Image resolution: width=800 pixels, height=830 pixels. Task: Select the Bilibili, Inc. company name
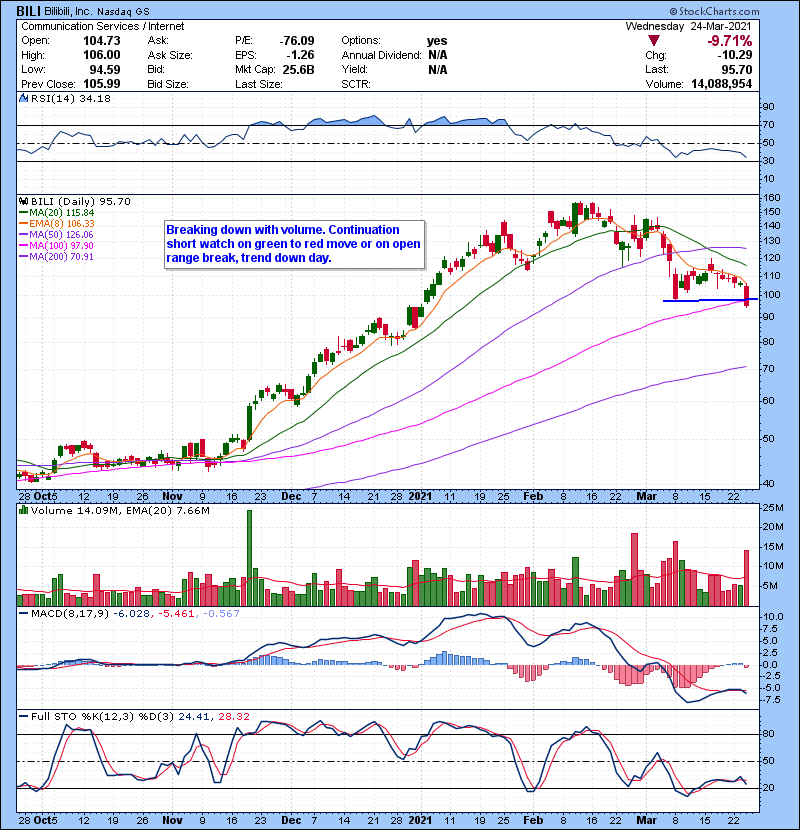69,11
